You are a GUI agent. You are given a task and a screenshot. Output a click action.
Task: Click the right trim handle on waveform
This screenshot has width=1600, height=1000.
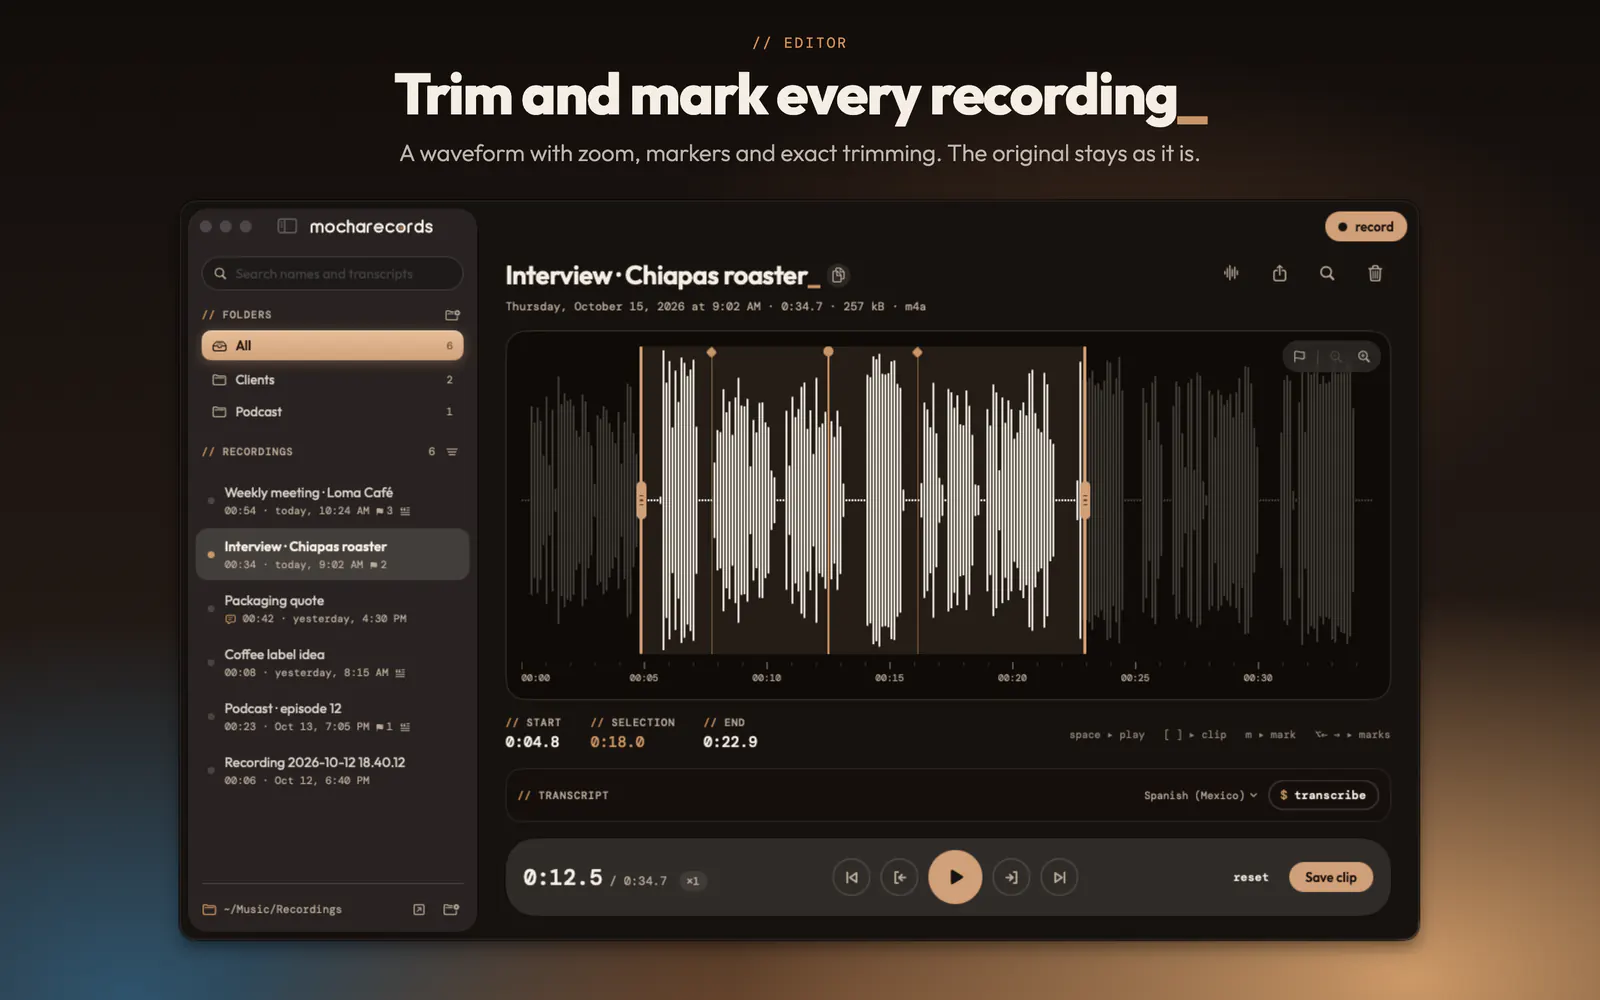[1084, 500]
